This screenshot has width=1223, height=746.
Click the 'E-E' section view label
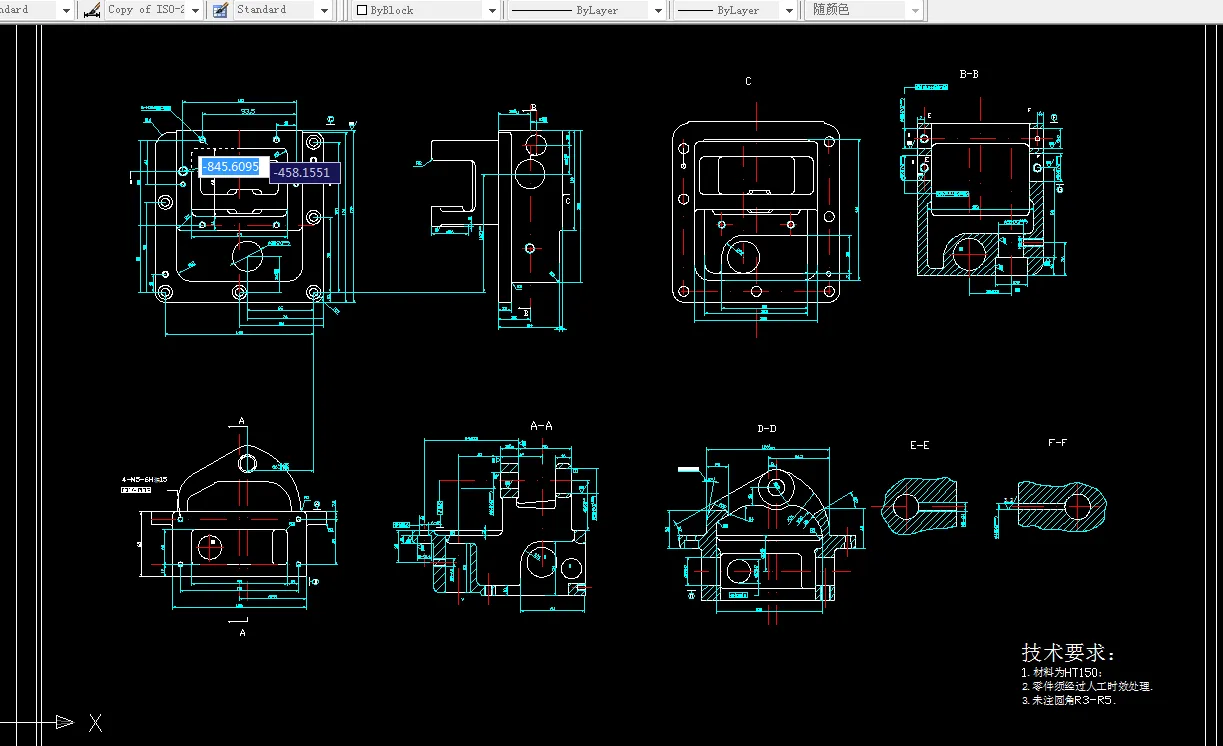click(919, 445)
